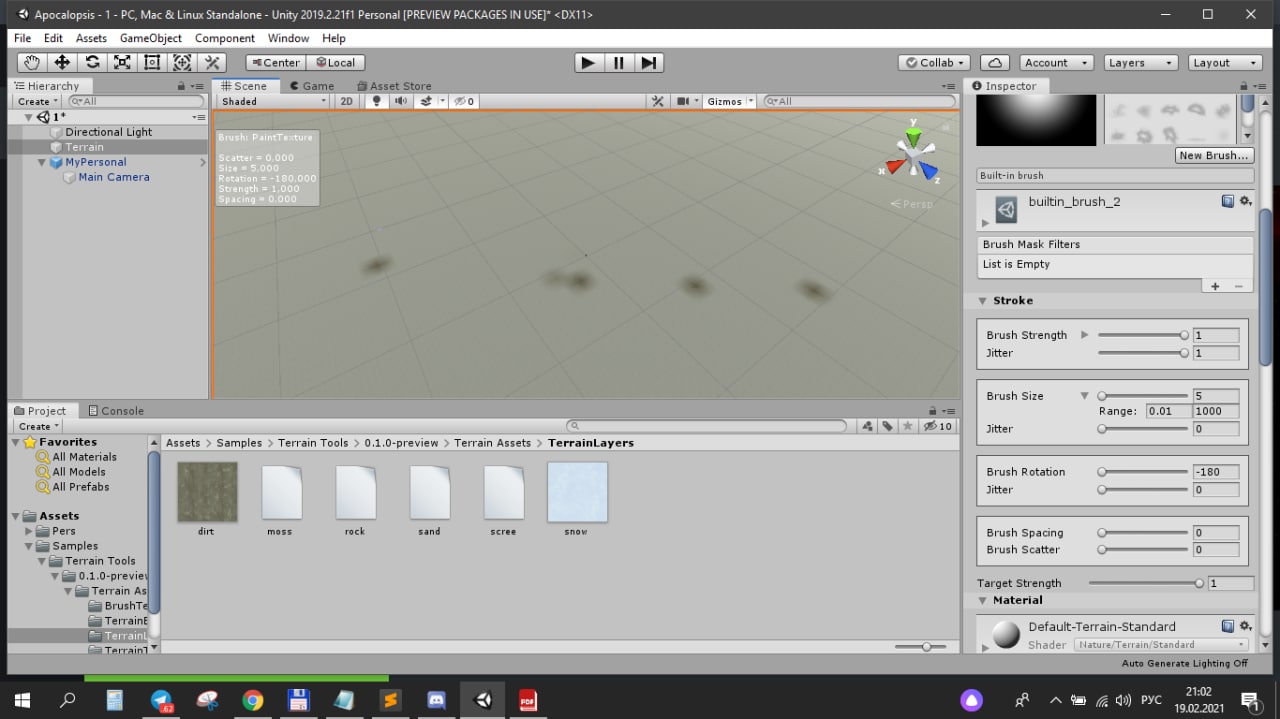Collapse the Material section
Image resolution: width=1280 pixels, height=719 pixels.
click(983, 601)
